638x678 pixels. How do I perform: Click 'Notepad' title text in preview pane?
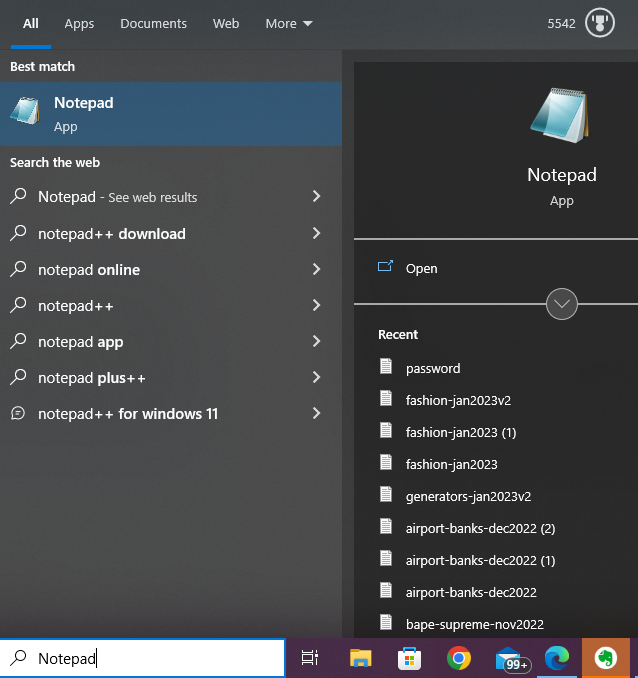point(561,175)
